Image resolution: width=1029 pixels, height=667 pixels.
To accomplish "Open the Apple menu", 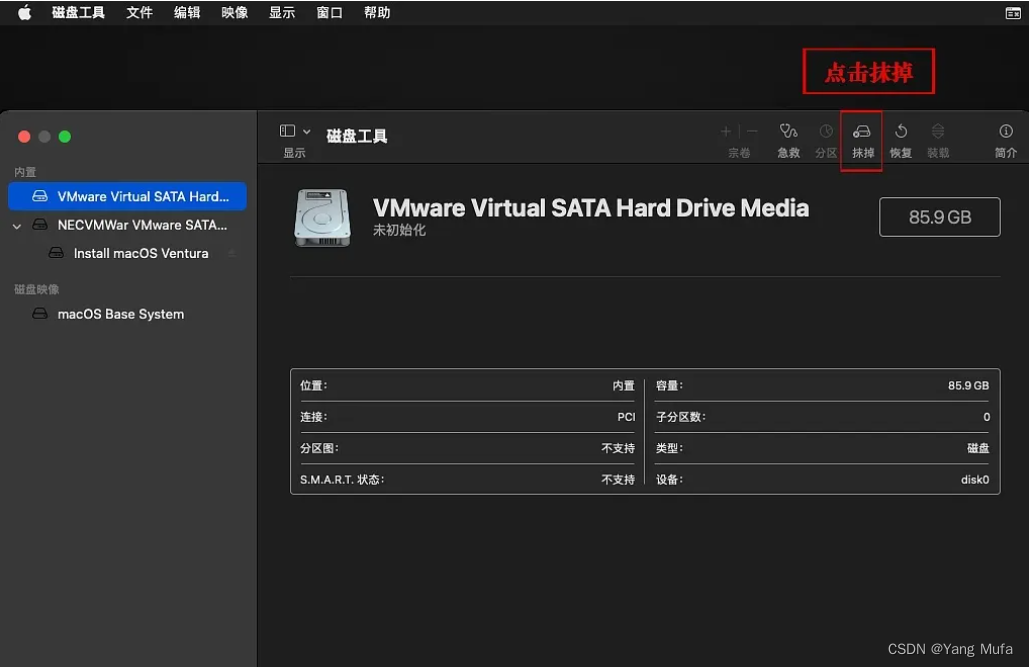I will [x=24, y=12].
